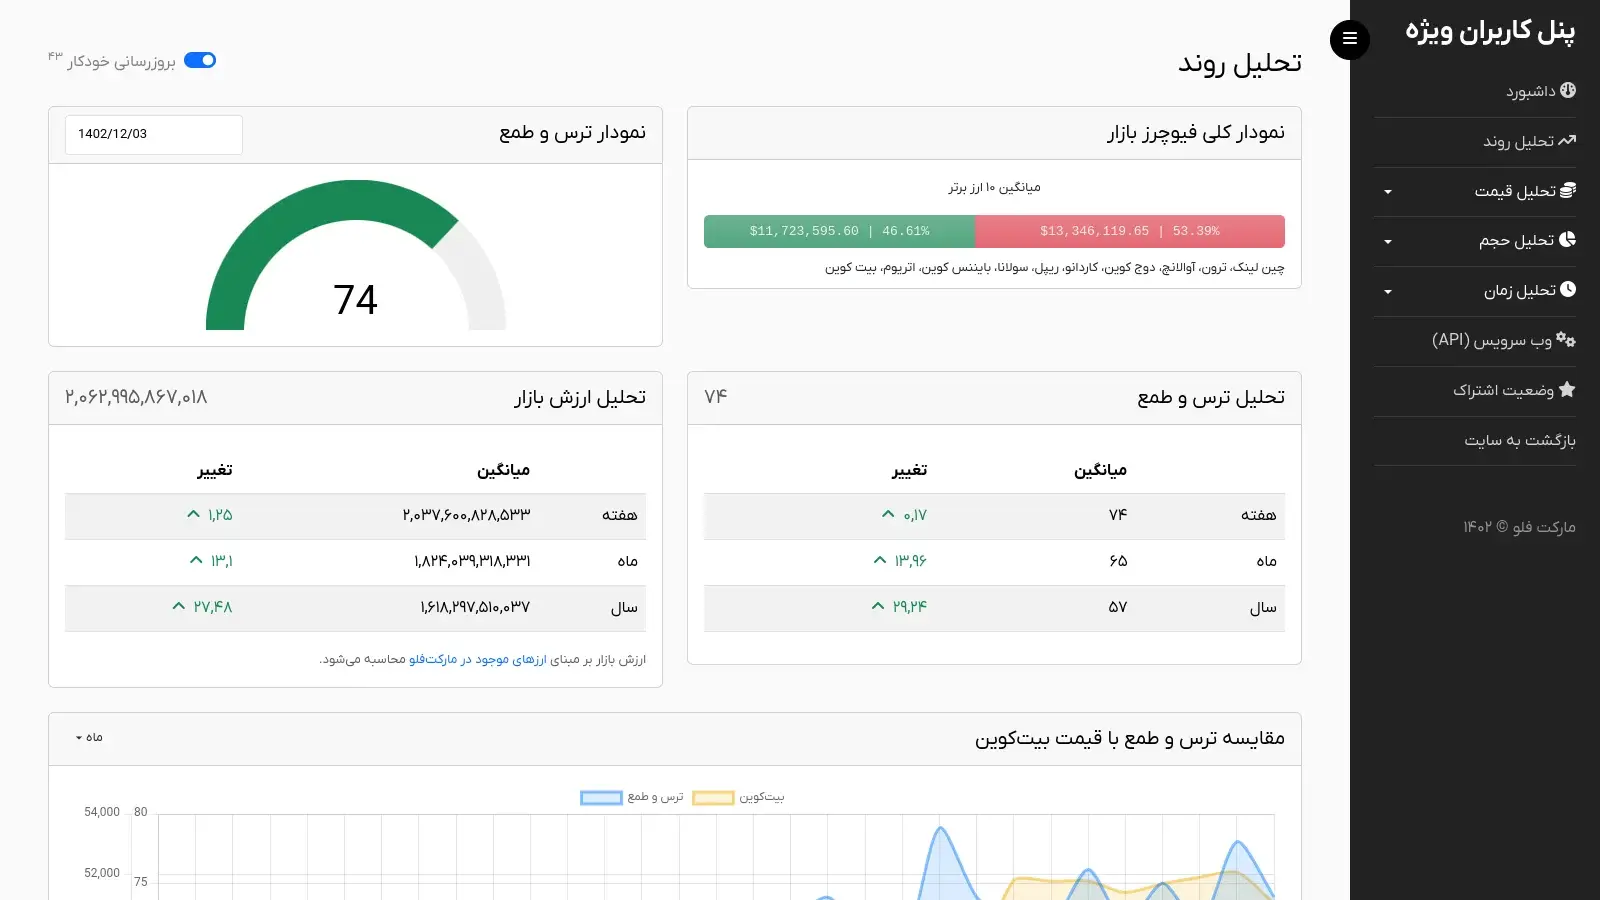Open وب سرویس (API) from the sidebar
The height and width of the screenshot is (900, 1600).
(1475, 341)
